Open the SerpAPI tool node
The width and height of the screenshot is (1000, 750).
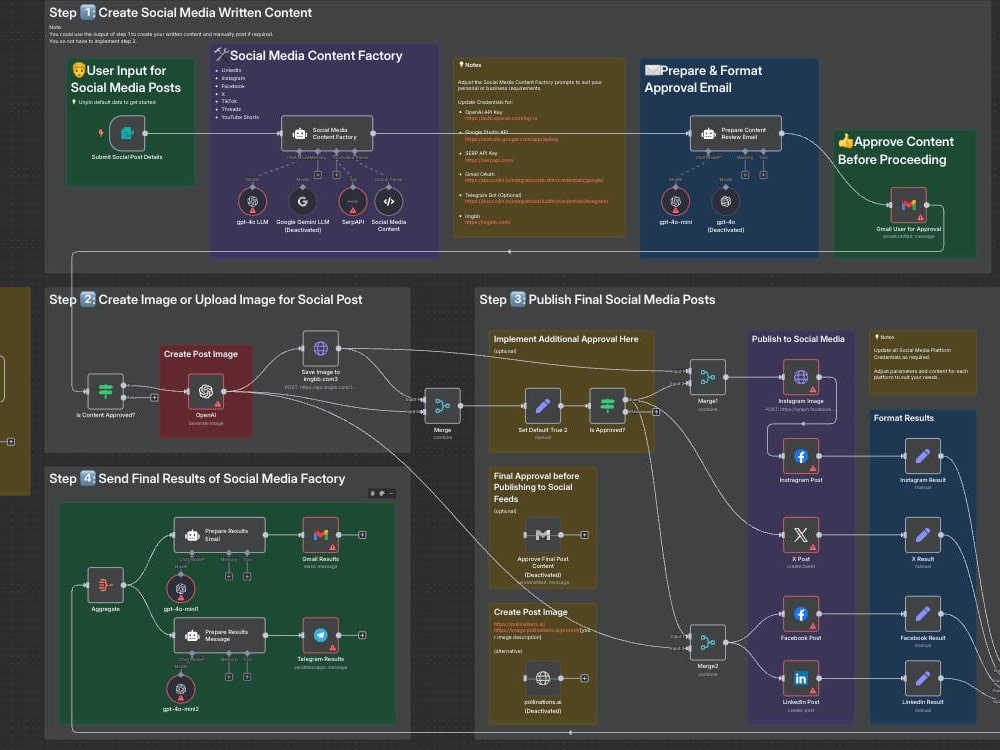(353, 202)
